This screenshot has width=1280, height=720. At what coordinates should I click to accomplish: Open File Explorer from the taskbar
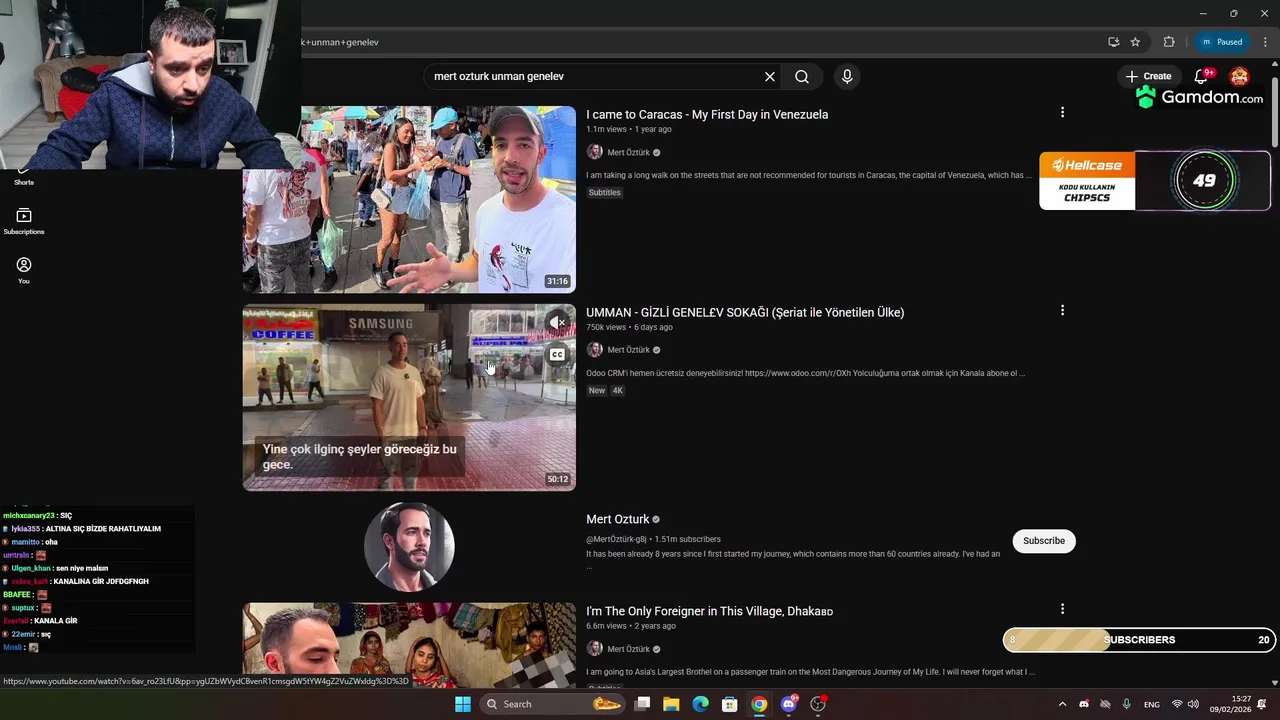[x=671, y=704]
